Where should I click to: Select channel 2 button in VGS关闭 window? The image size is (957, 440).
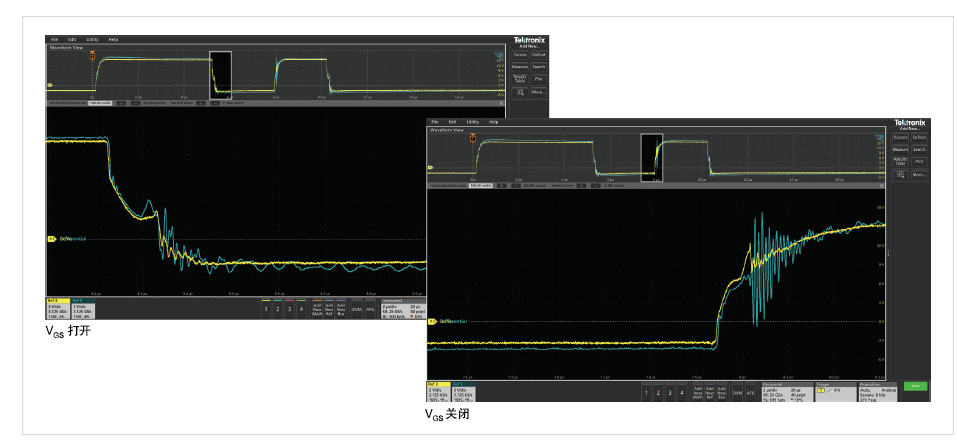click(x=658, y=392)
